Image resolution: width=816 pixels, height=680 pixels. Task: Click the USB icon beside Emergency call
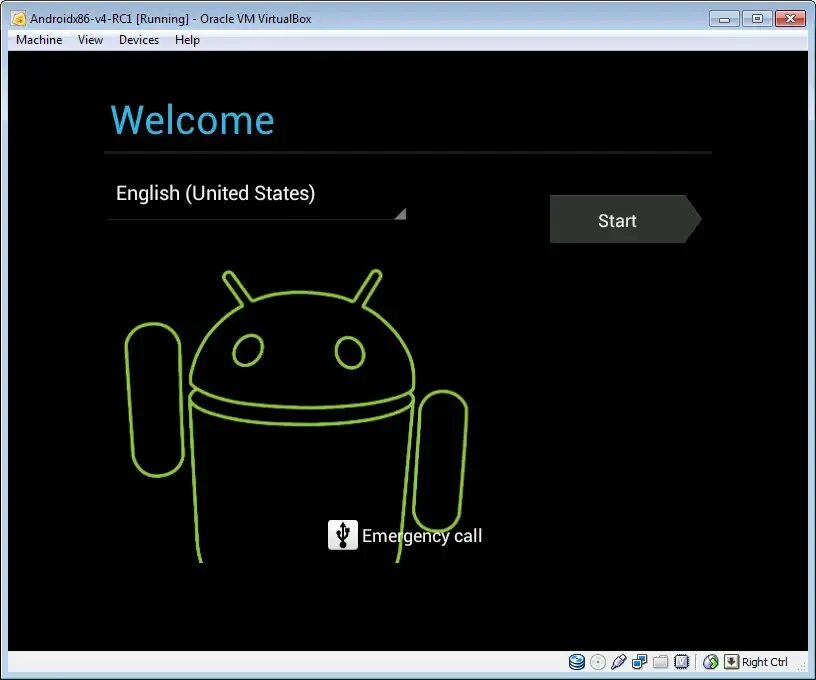click(342, 535)
